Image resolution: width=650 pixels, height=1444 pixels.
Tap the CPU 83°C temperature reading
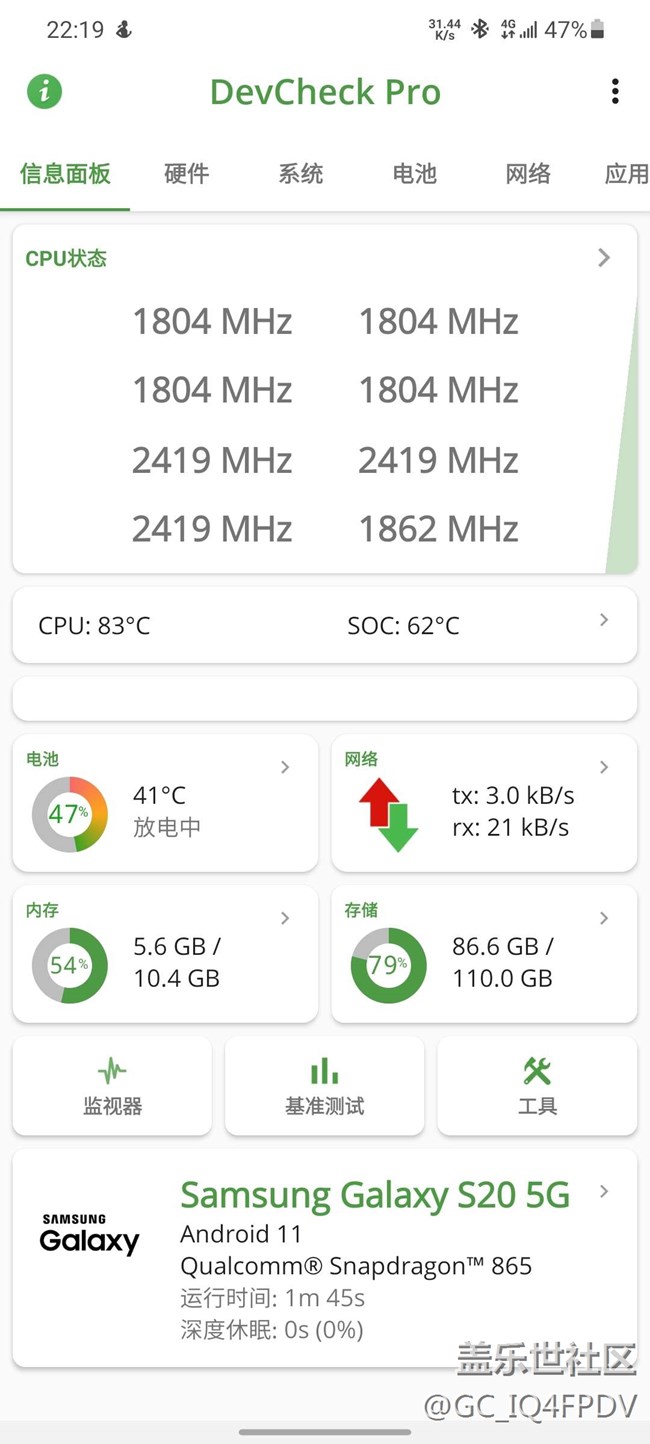point(94,626)
